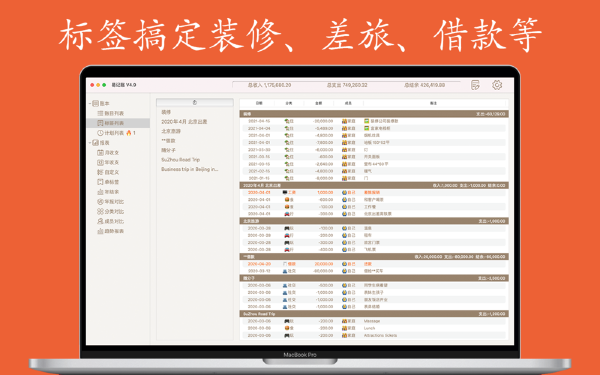Screen dimensions: 600x375
Task: Click the 分类对比 four-squares icon
Action: (x=100, y=211)
